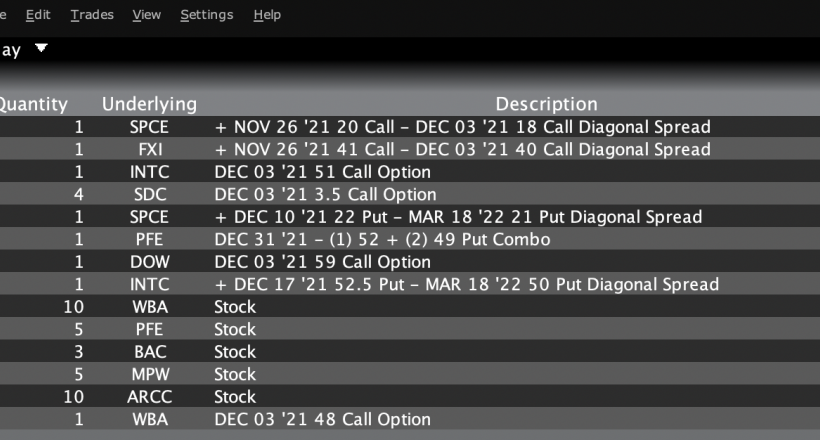Click the Description column header

point(546,104)
